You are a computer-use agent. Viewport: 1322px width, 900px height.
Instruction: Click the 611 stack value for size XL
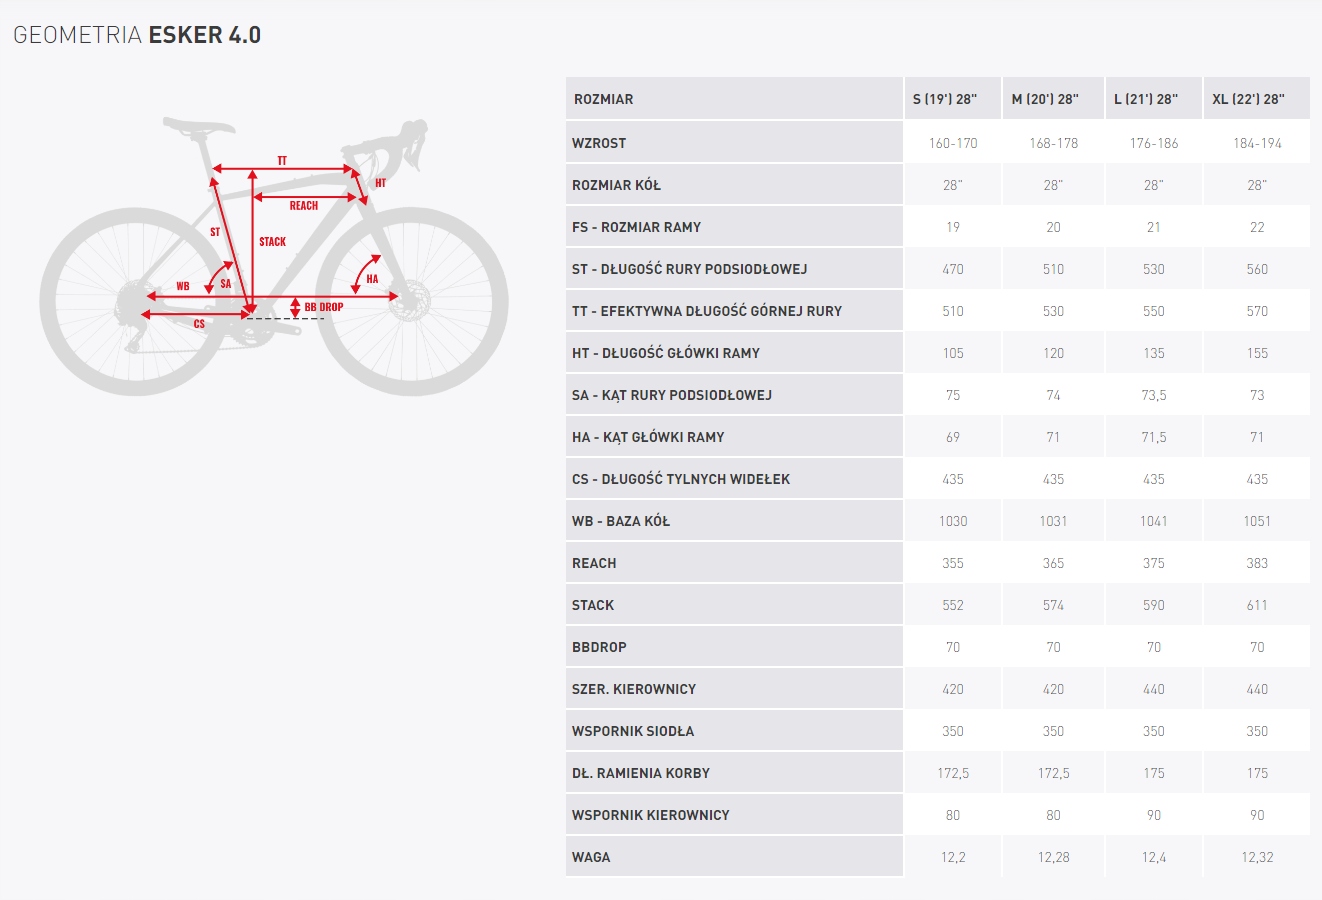click(1257, 605)
